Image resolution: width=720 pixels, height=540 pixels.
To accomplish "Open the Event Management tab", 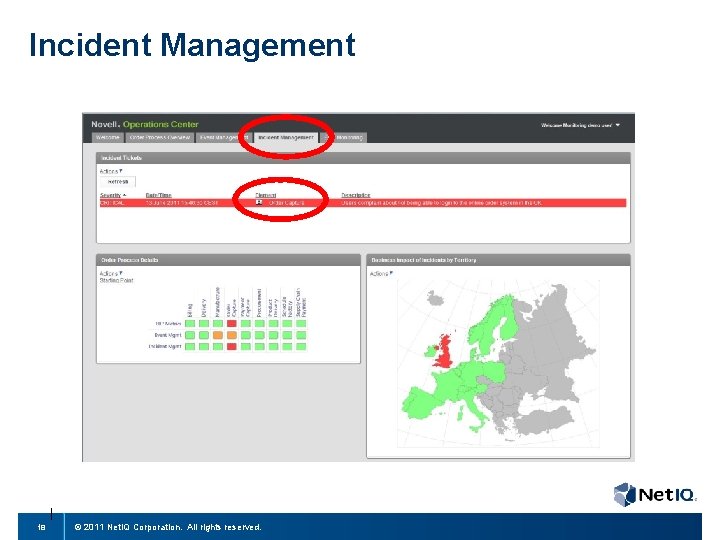I will tap(224, 137).
